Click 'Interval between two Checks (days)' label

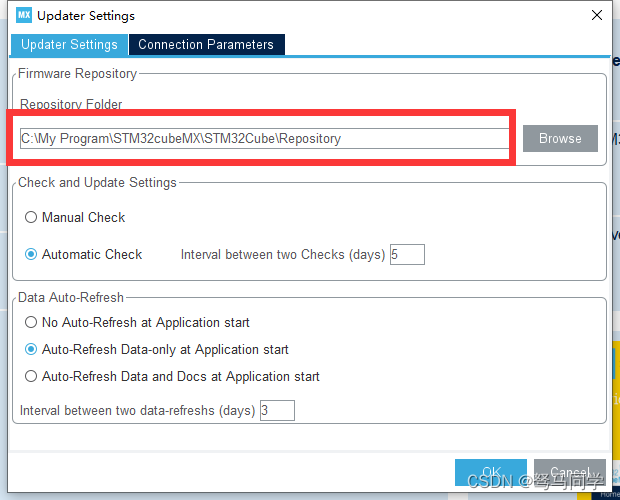283,255
